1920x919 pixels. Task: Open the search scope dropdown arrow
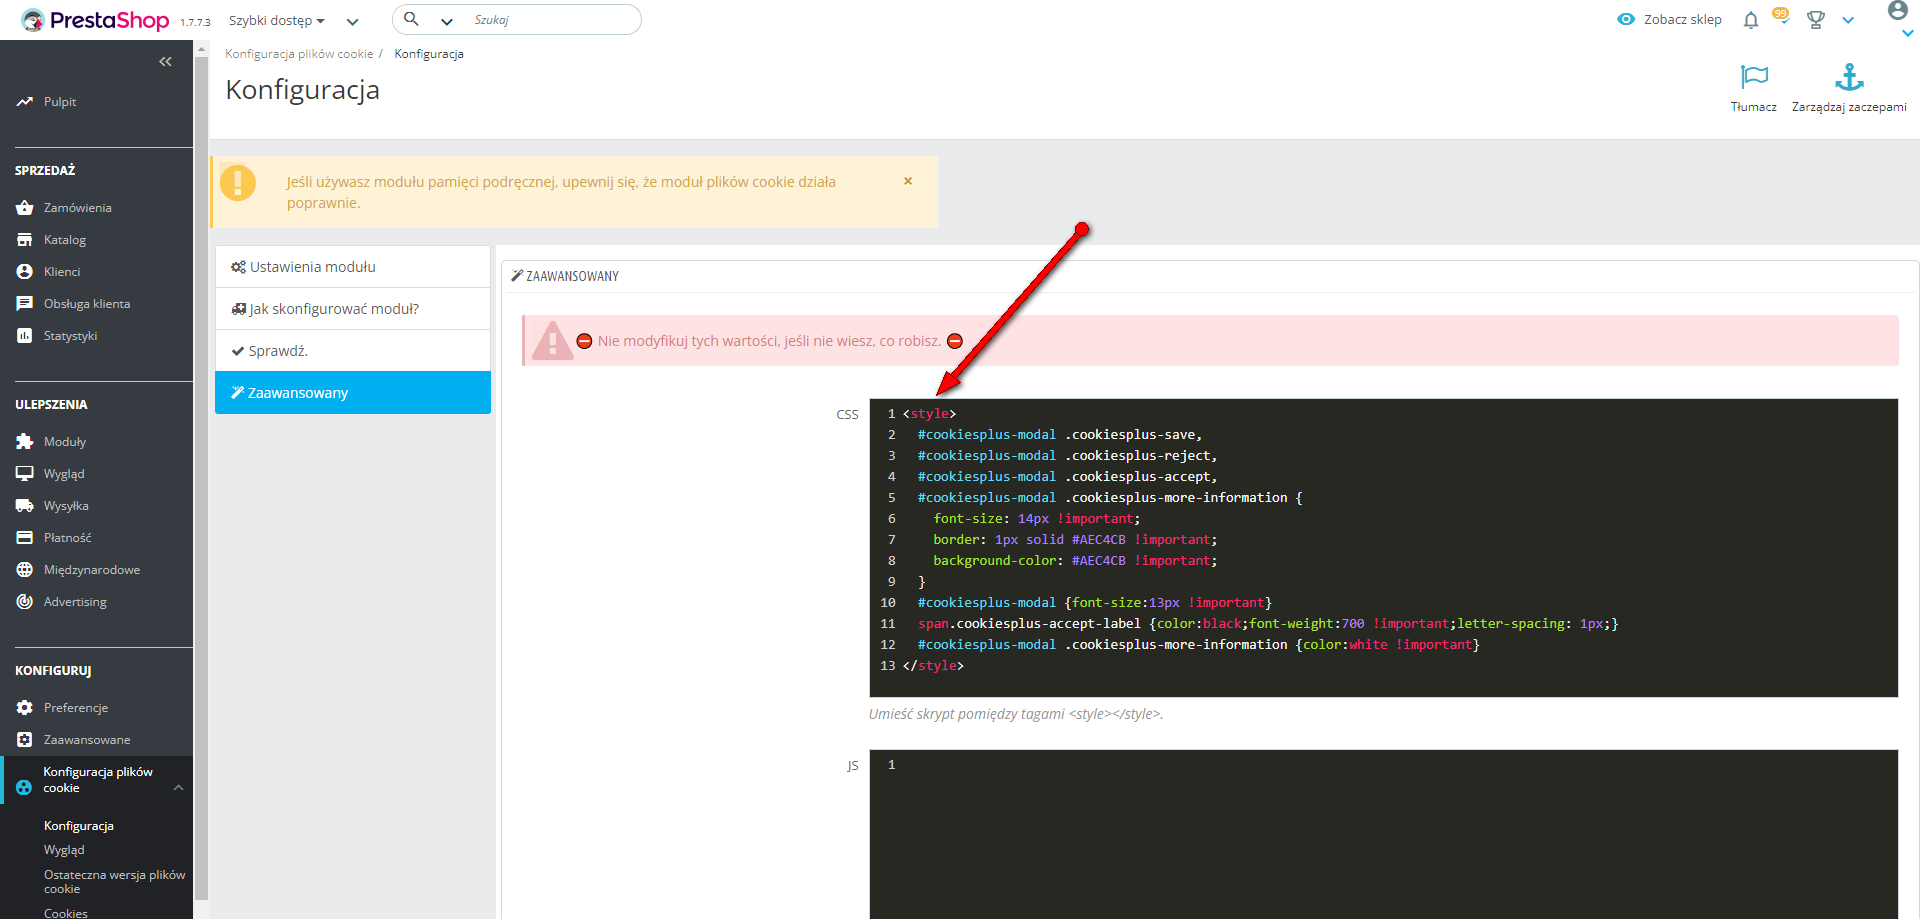[x=446, y=21]
